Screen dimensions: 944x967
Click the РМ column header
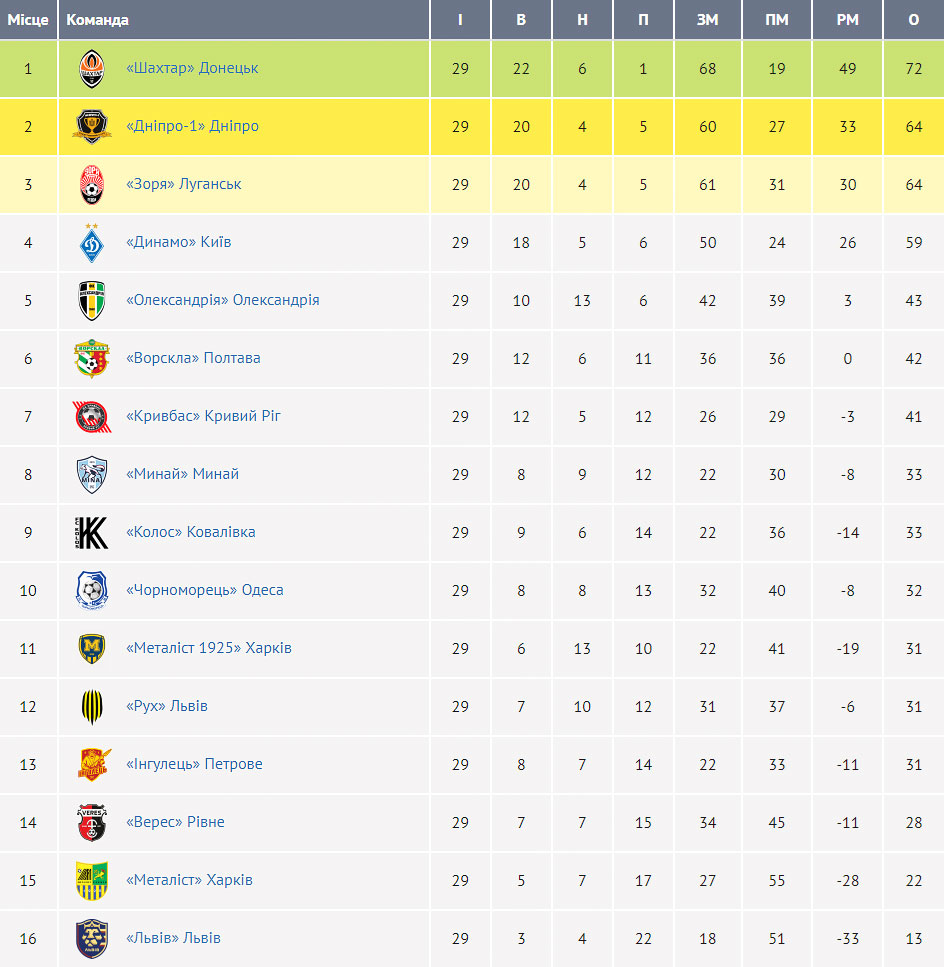847,20
